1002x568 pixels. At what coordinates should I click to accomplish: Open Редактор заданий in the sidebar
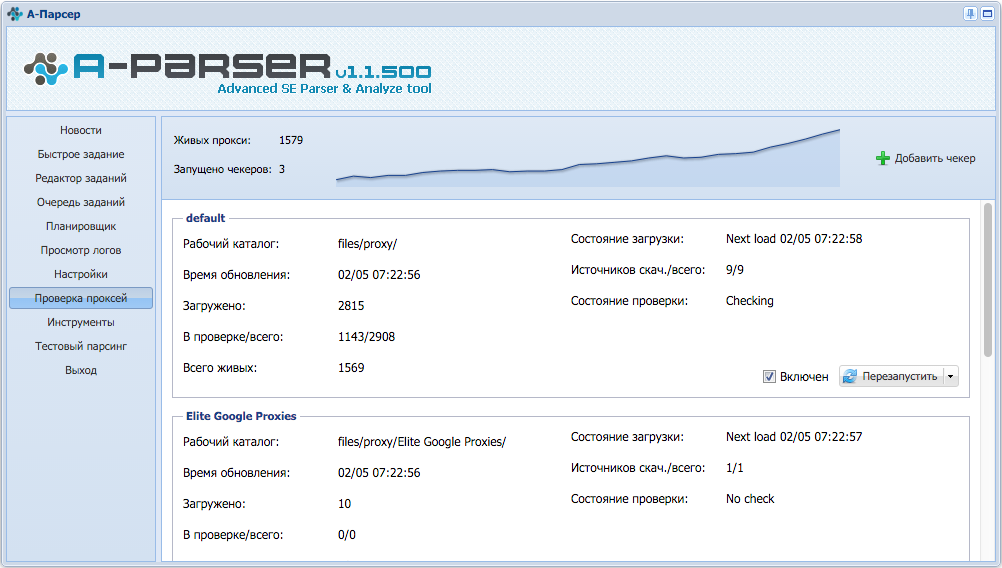point(81,178)
